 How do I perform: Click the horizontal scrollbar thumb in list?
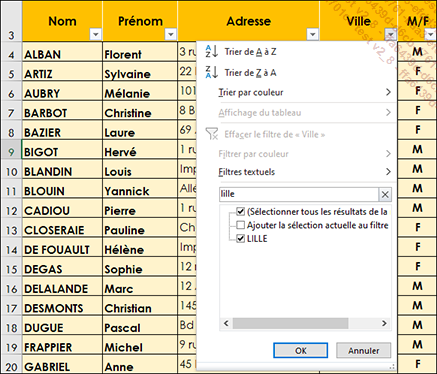(290, 323)
